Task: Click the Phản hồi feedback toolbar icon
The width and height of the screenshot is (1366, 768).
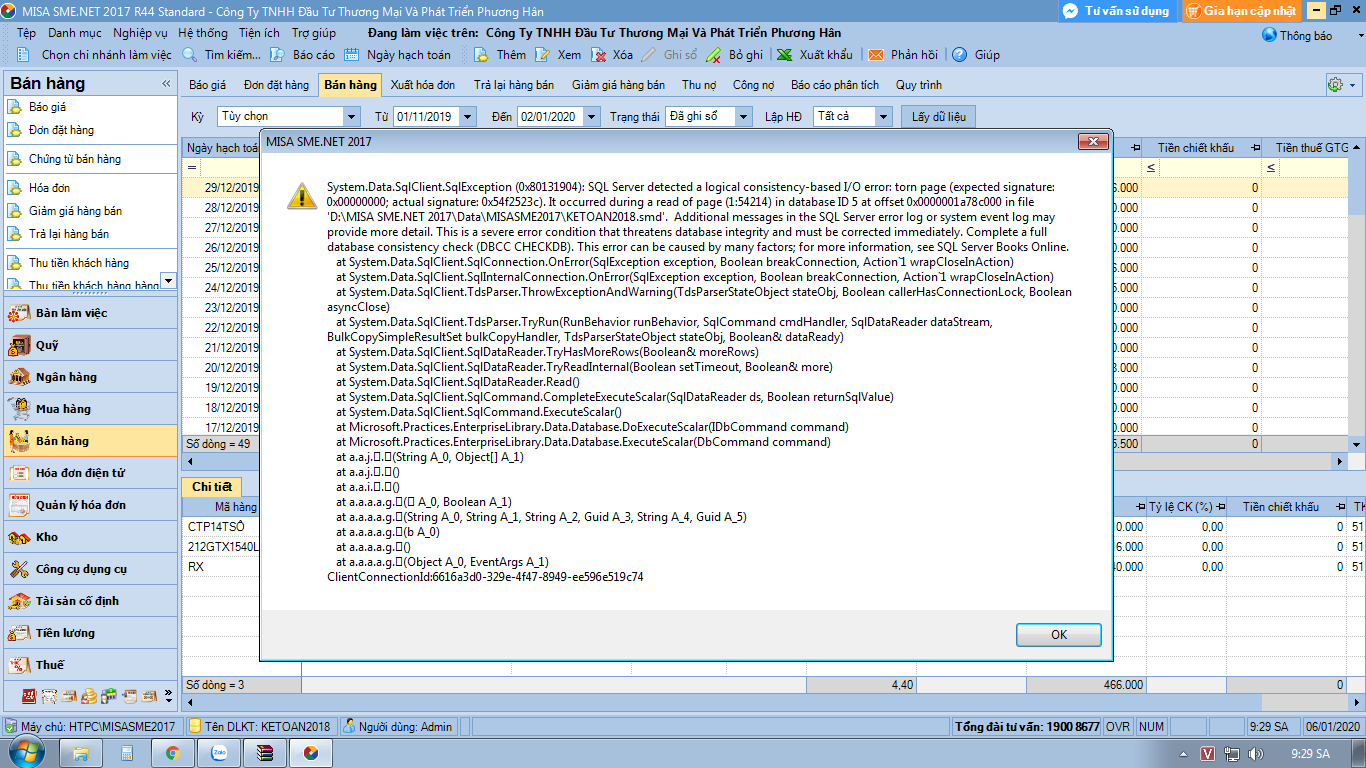Action: pyautogui.click(x=876, y=55)
